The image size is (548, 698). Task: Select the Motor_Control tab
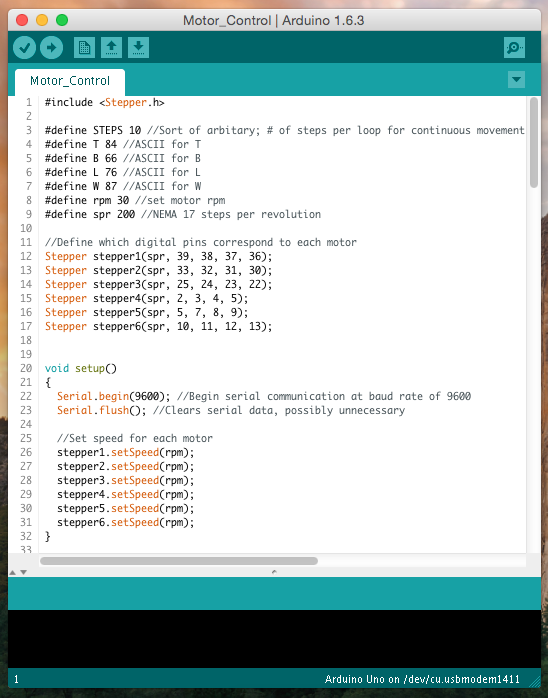(70, 81)
